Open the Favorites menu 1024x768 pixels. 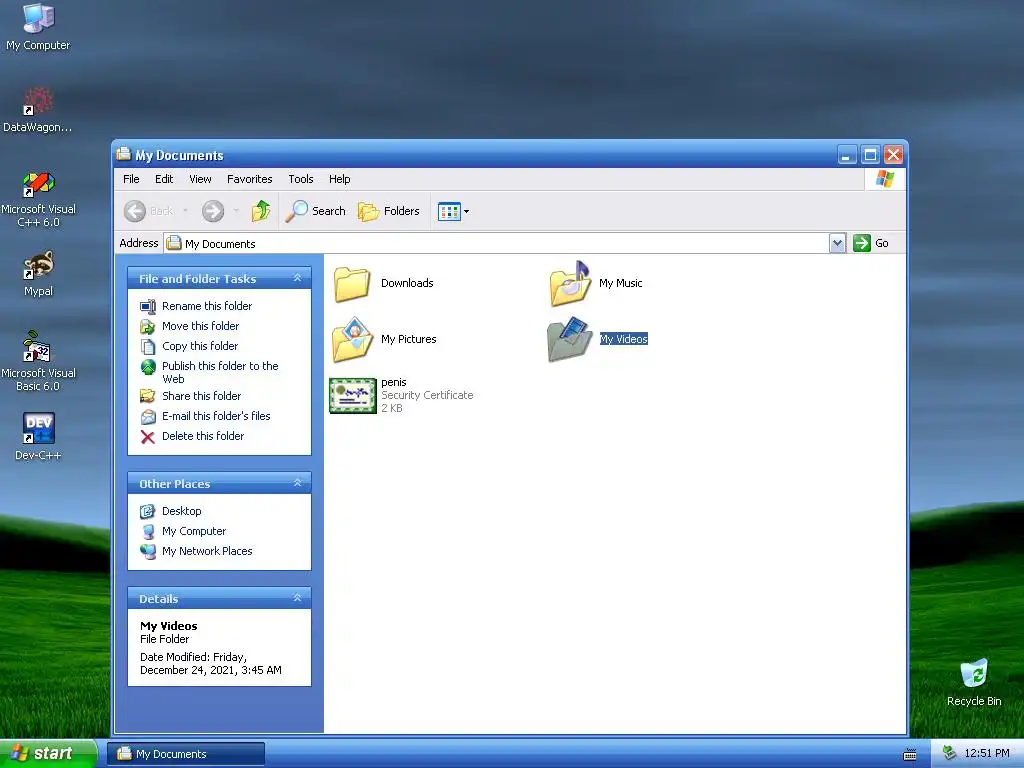coord(249,179)
